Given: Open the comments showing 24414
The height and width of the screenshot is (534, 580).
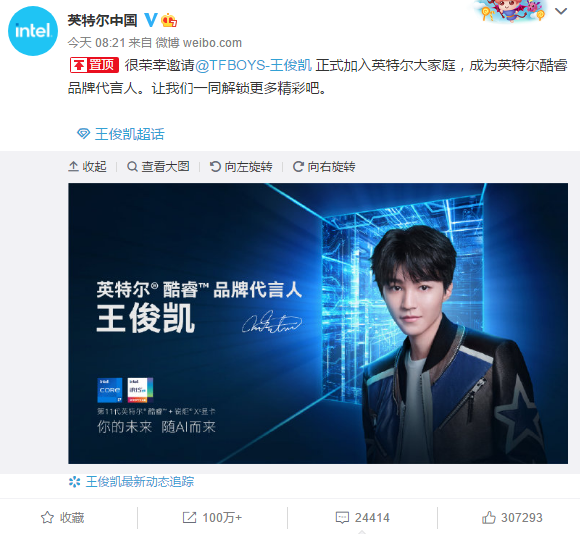Looking at the screenshot, I should (x=362, y=517).
